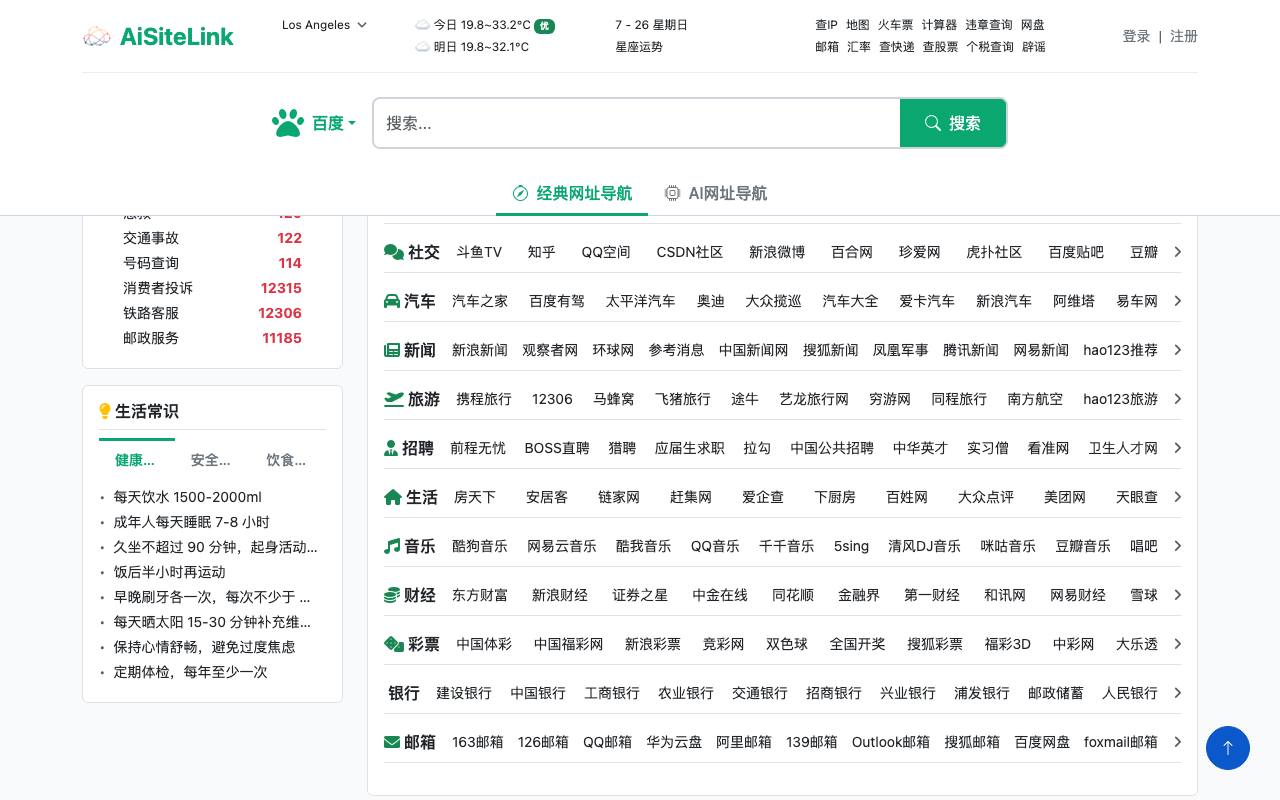This screenshot has height=800, width=1280.
Task: Click the 旅游 airplane icon
Action: 394,399
